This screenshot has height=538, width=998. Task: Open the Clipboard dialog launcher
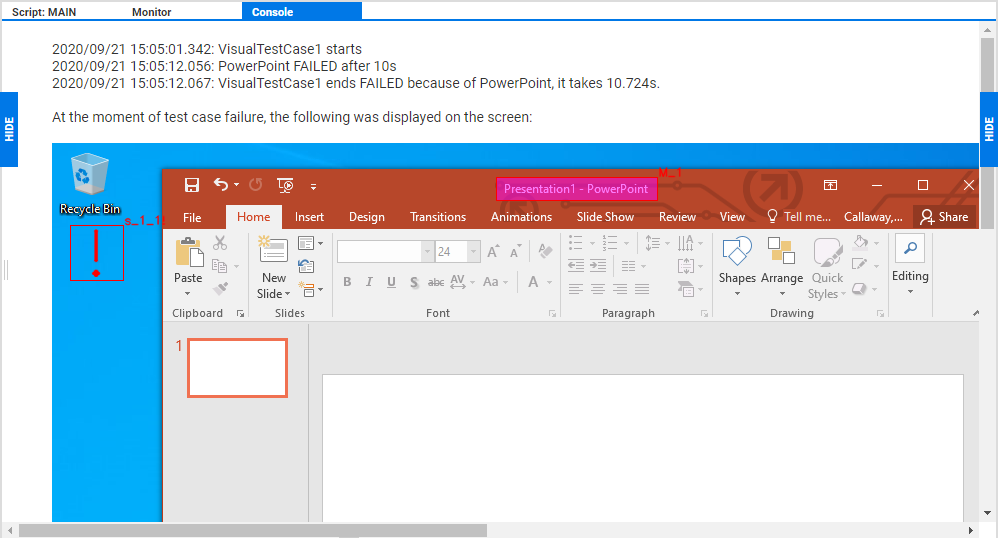click(x=240, y=313)
